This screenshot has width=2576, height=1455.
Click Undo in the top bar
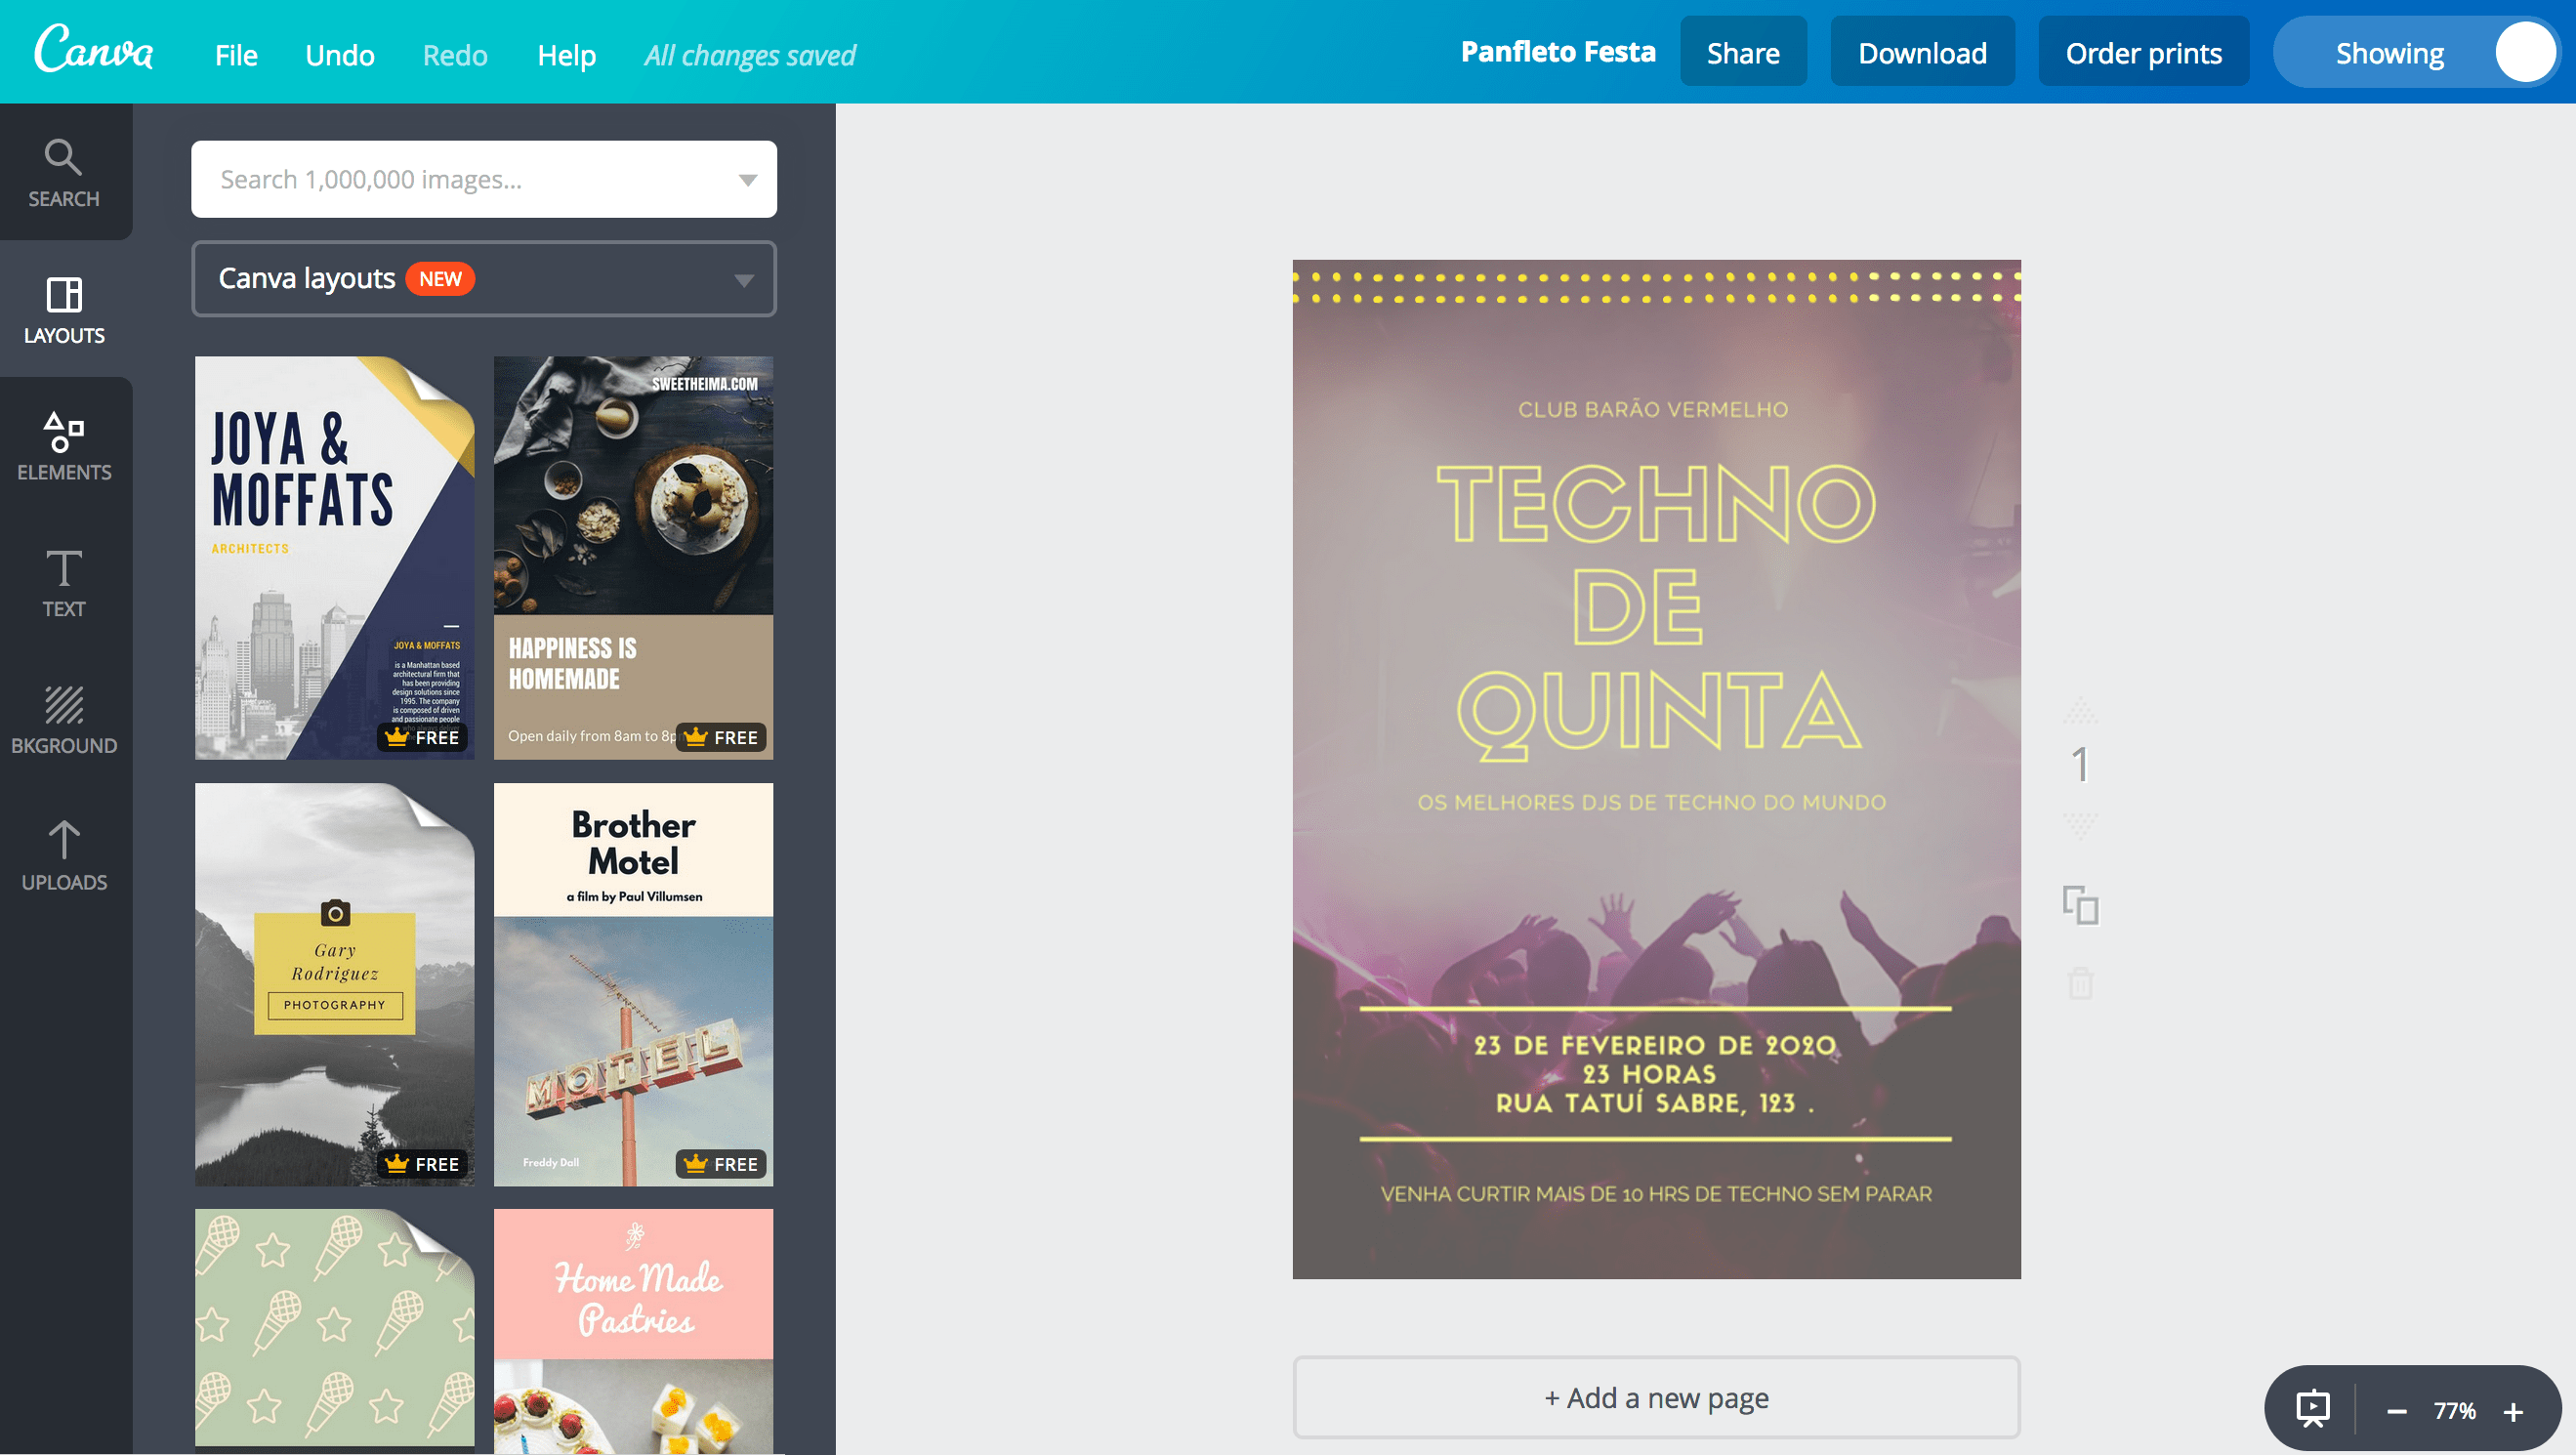click(340, 55)
